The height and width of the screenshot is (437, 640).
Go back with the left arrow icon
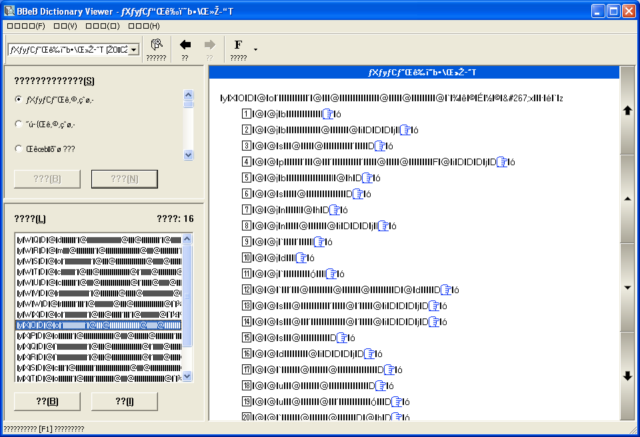tap(185, 44)
